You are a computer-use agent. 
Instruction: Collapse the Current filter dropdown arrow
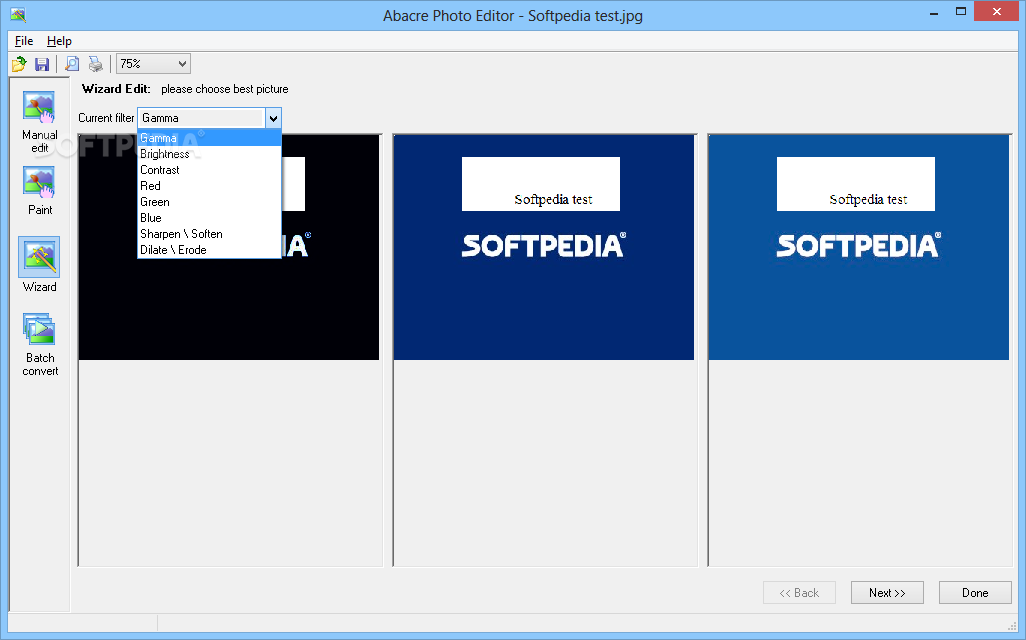(274, 118)
